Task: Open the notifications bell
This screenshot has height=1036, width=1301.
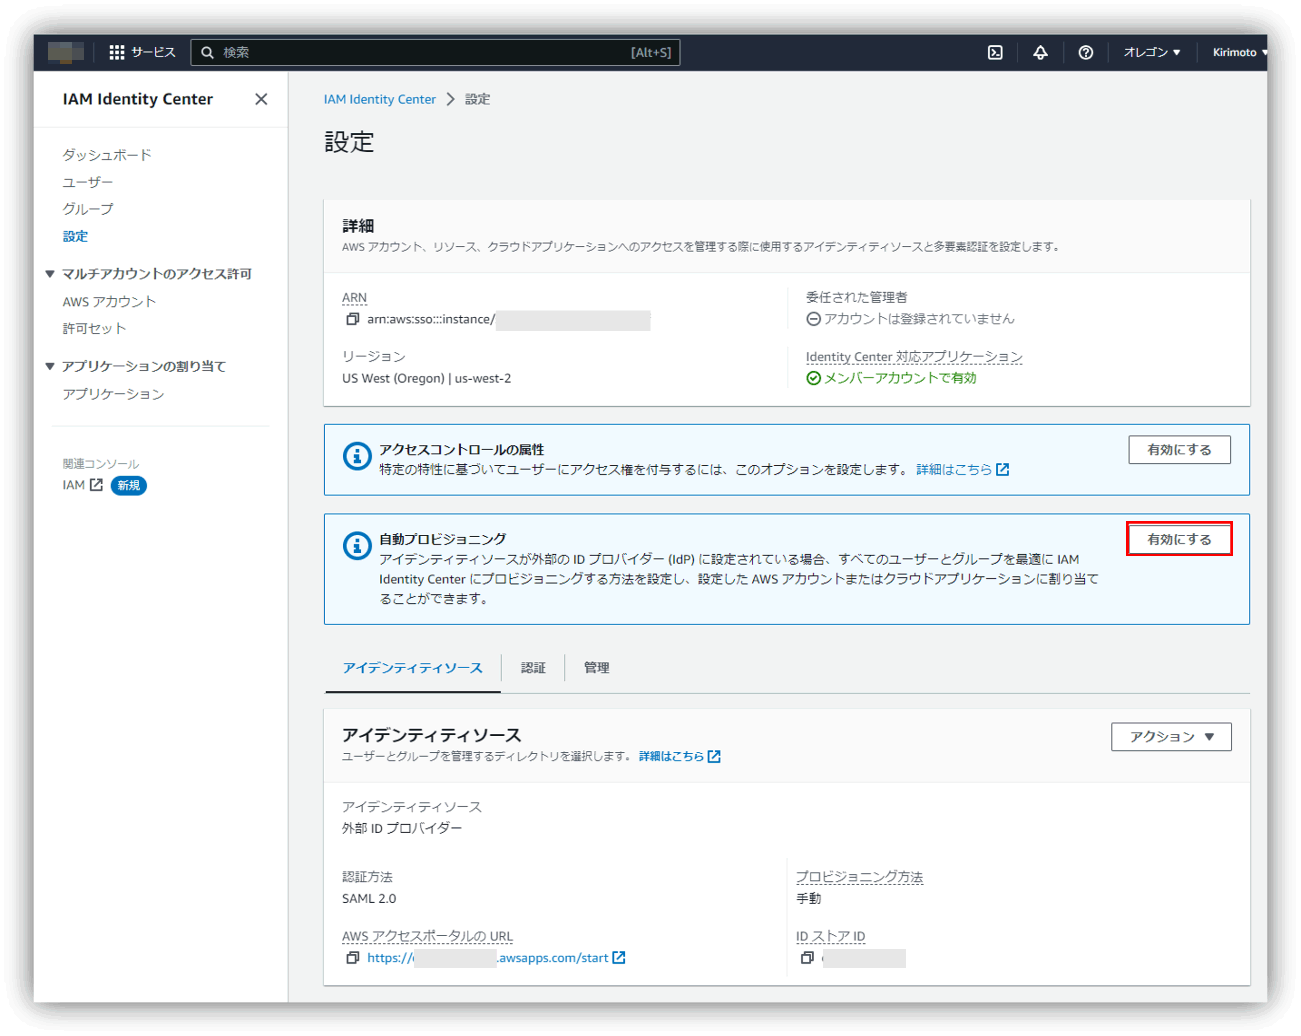Action: pyautogui.click(x=1040, y=52)
